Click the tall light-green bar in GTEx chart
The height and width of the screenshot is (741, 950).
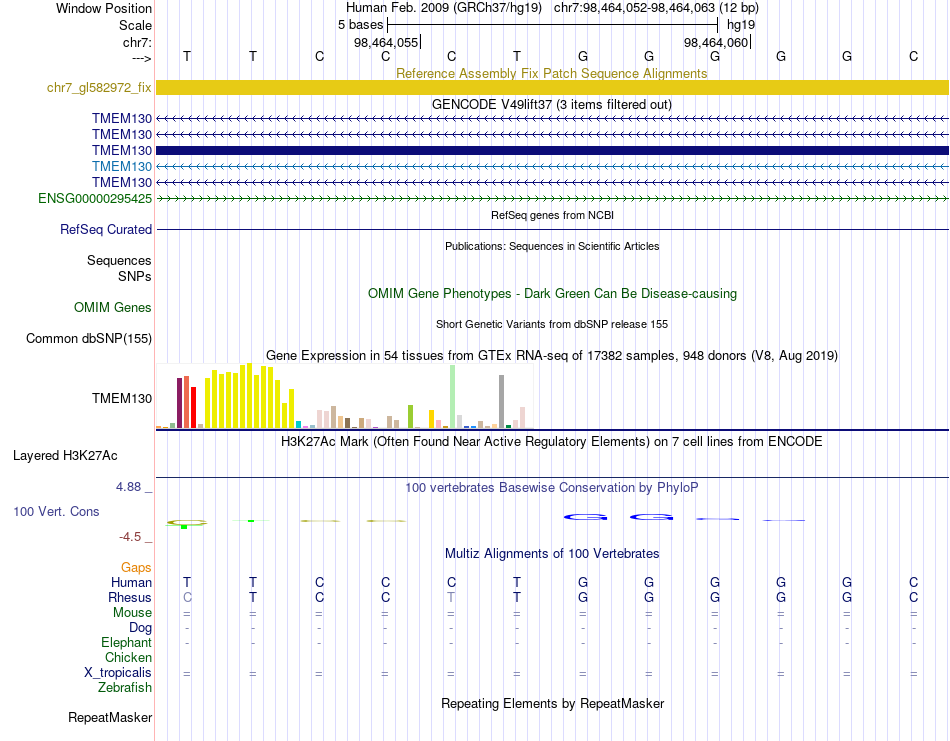click(452, 397)
